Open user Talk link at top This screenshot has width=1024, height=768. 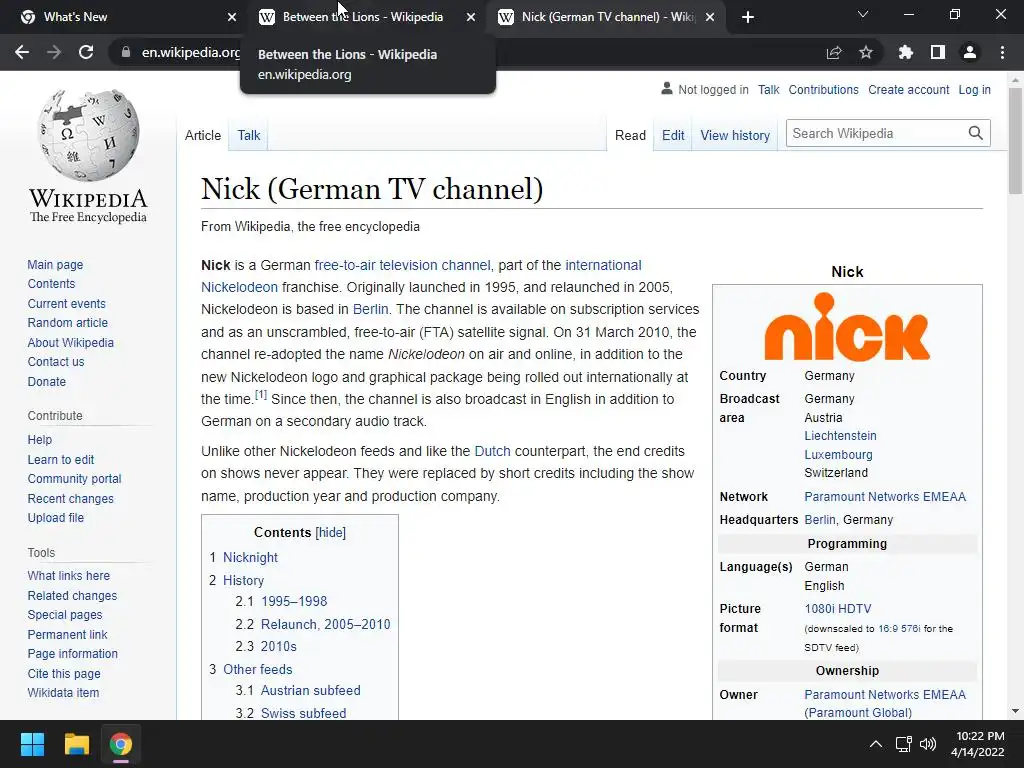point(769,89)
